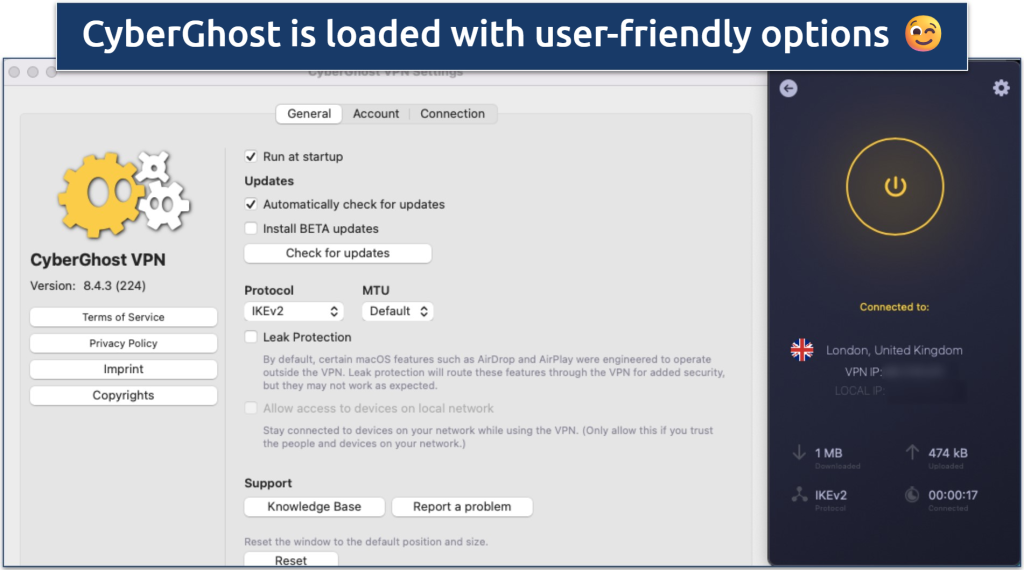Screen dimensions: 1024x570
Task: Click the download arrow statistics icon
Action: pyautogui.click(x=799, y=453)
